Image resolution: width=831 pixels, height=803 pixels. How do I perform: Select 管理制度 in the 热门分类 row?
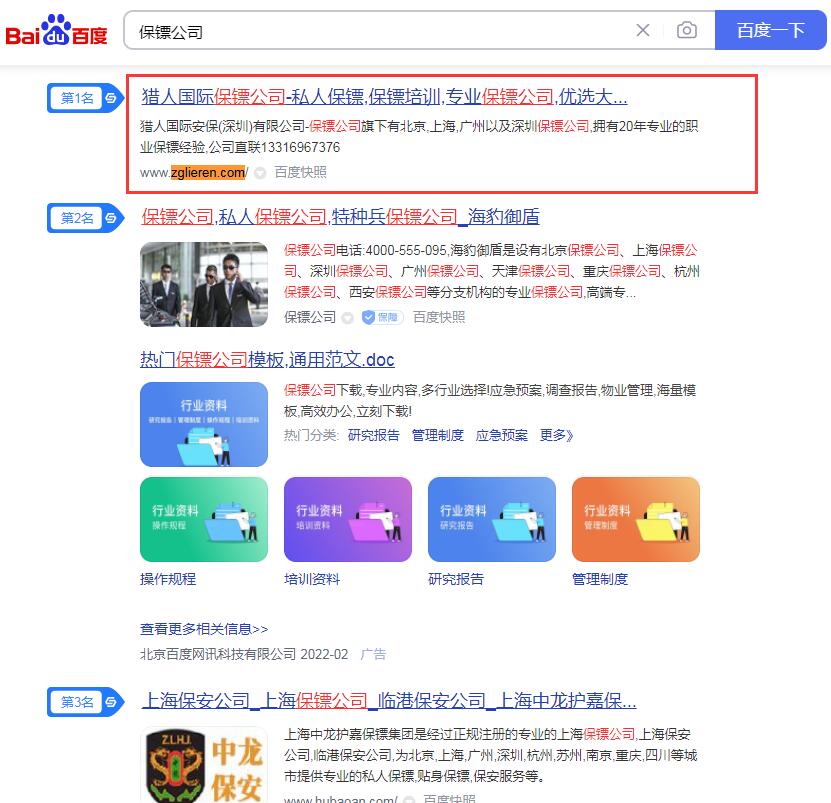click(x=438, y=435)
